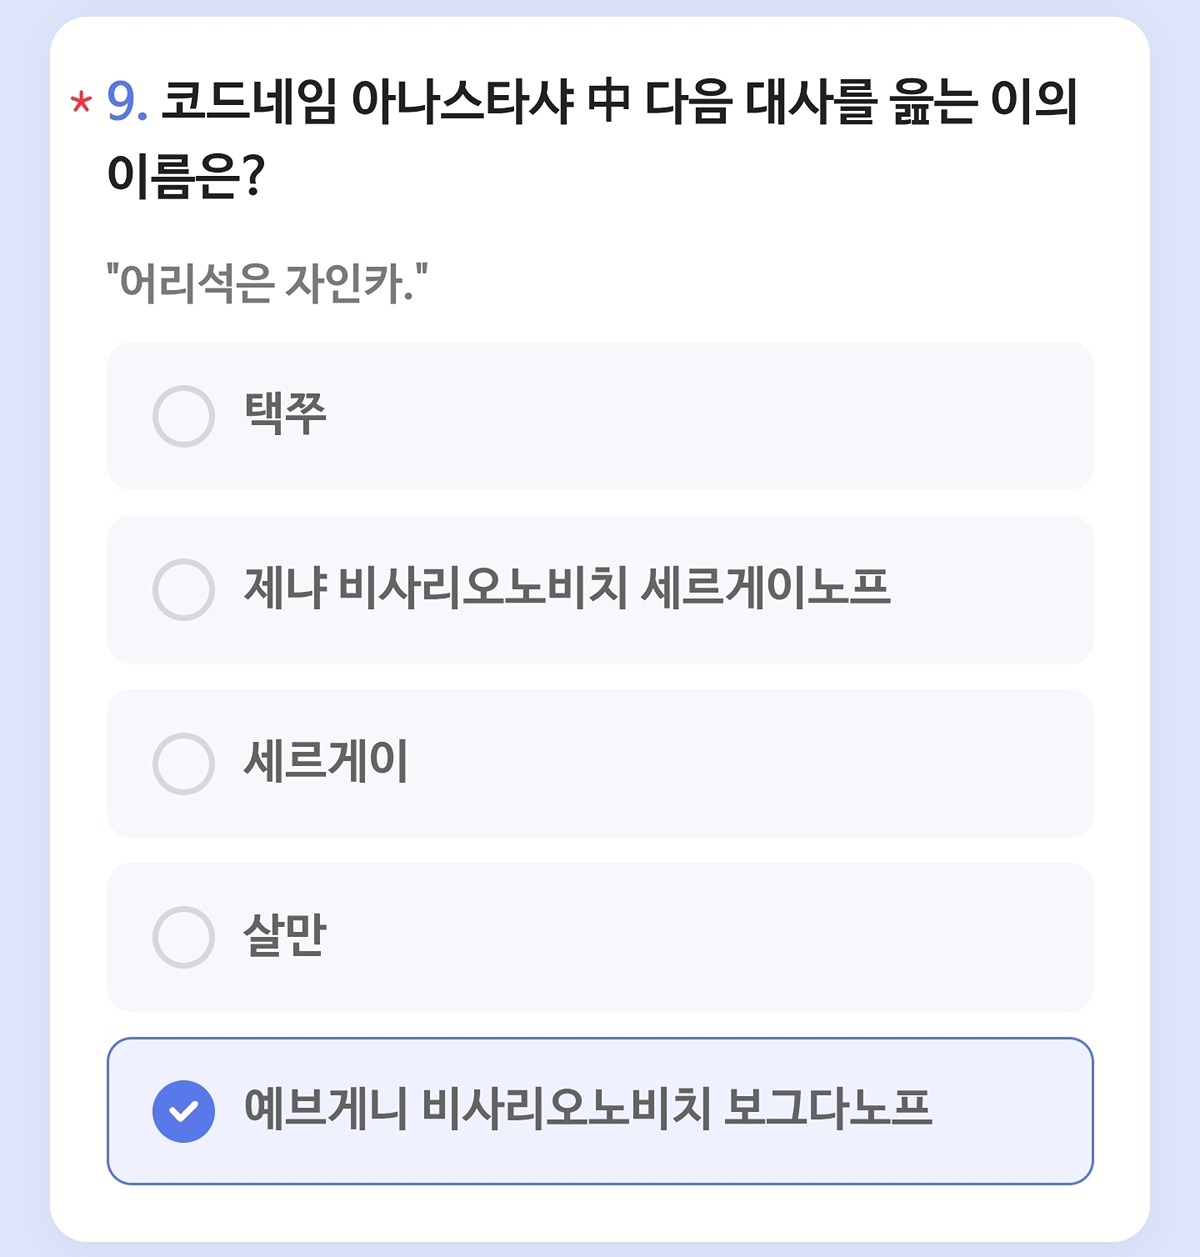Pick the 세르게이 radio button
Image resolution: width=1200 pixels, height=1257 pixels.
coord(184,764)
